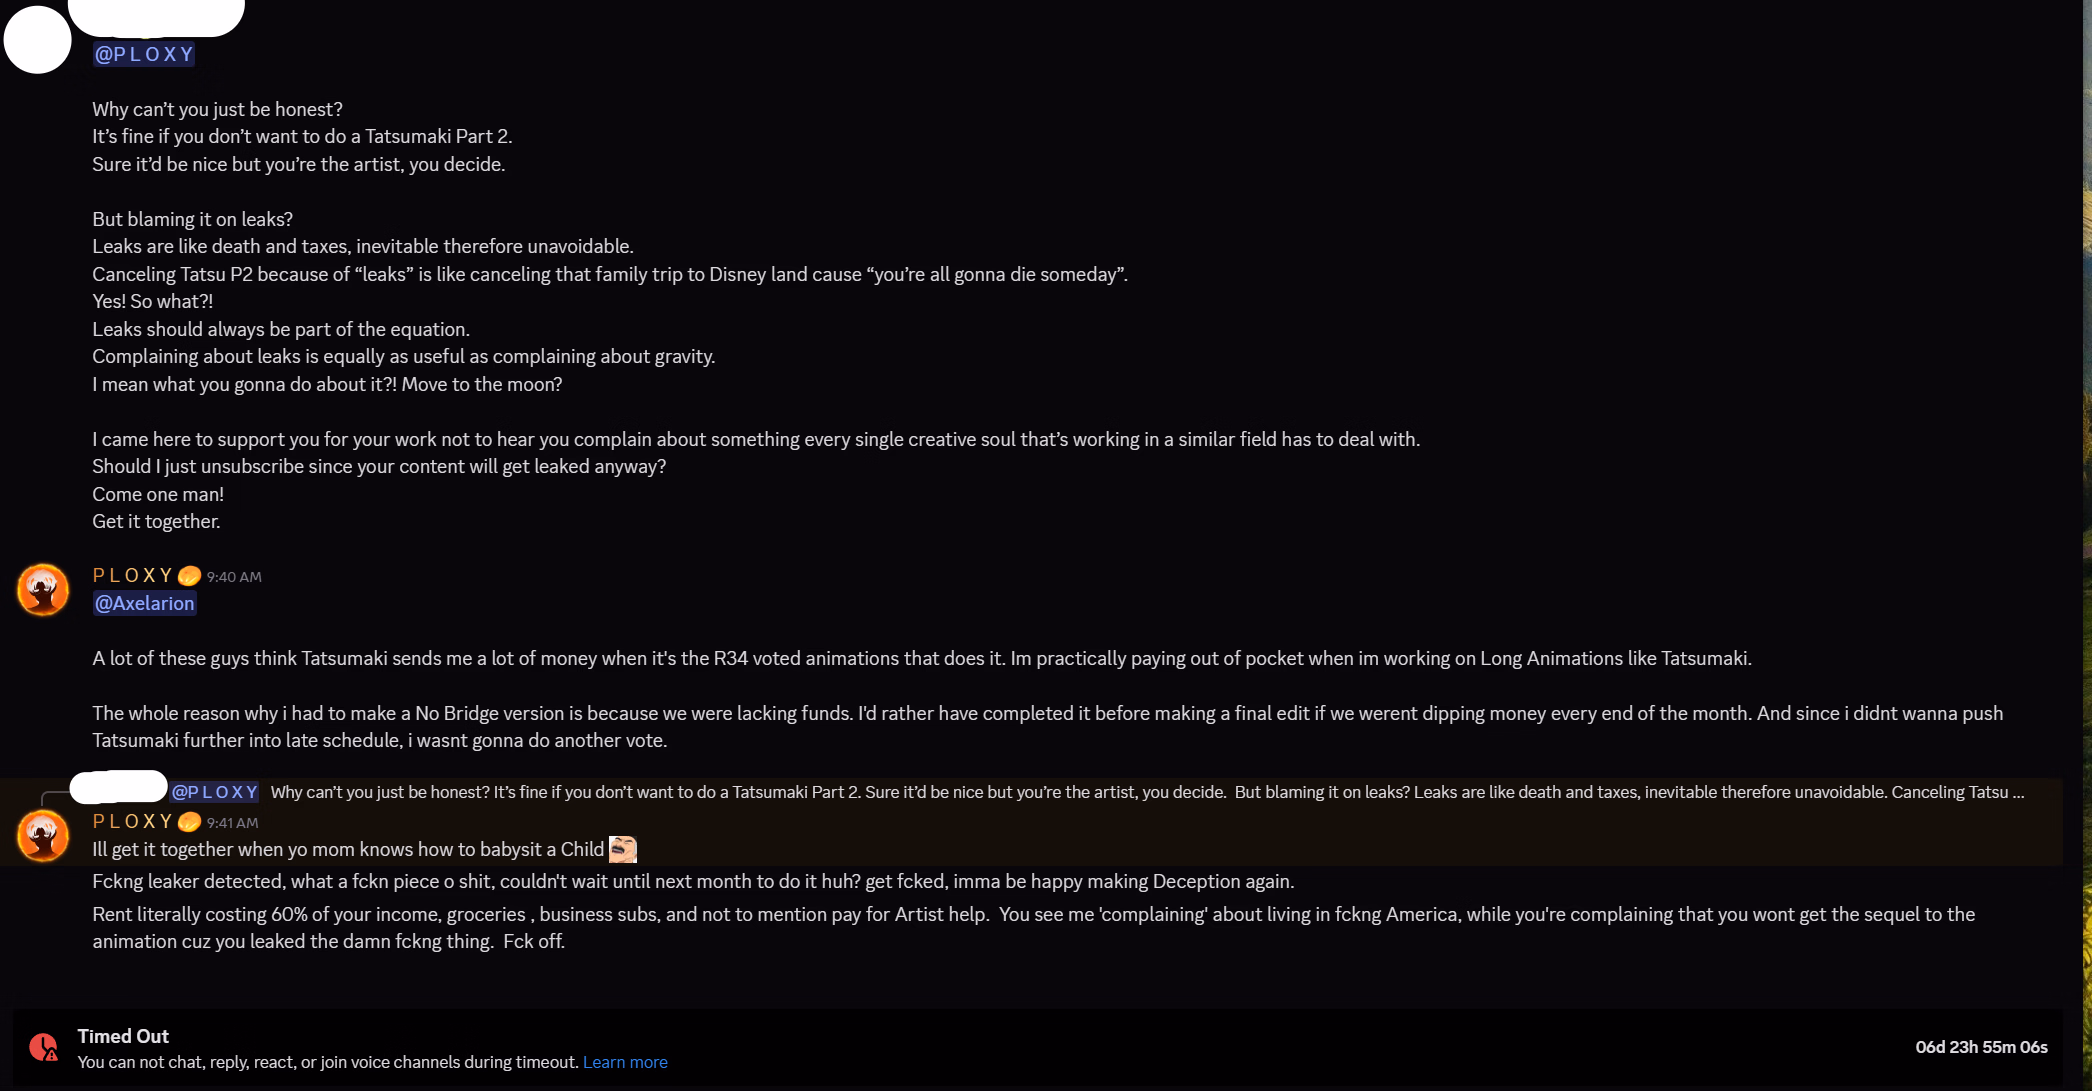
Task: Click the PLOXY username at 9:40 AM
Action: (x=133, y=575)
